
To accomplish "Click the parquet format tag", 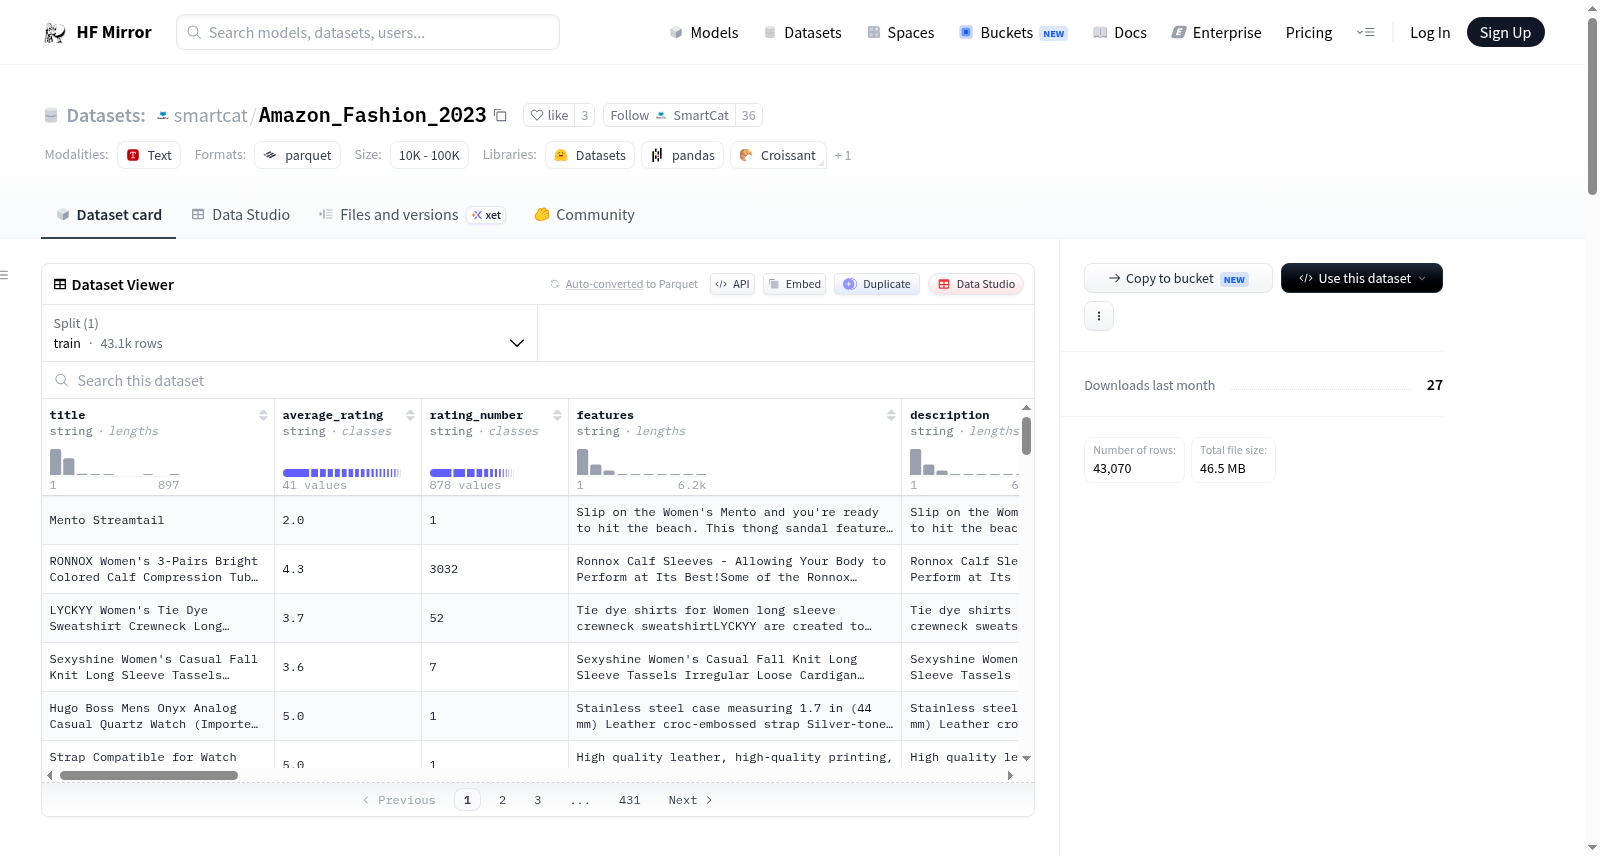I will (298, 155).
